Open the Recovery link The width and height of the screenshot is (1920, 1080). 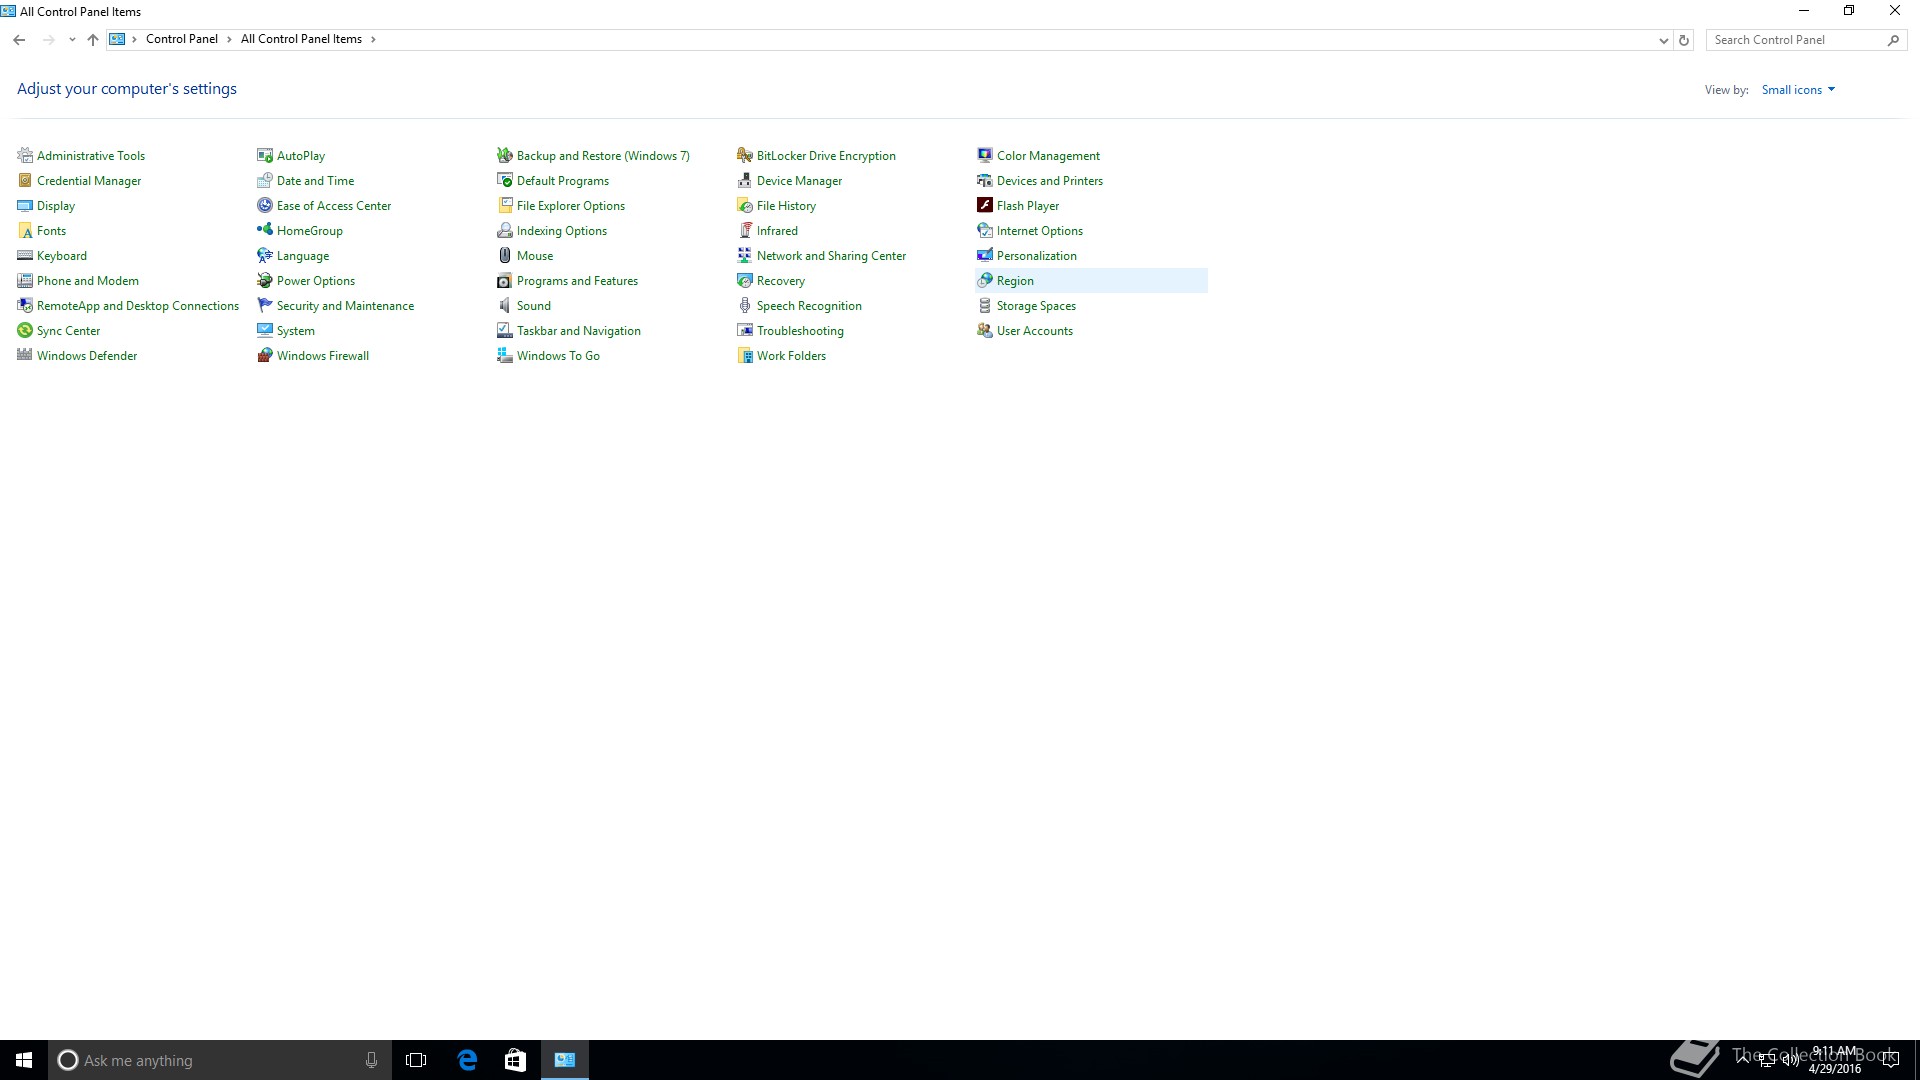tap(781, 281)
